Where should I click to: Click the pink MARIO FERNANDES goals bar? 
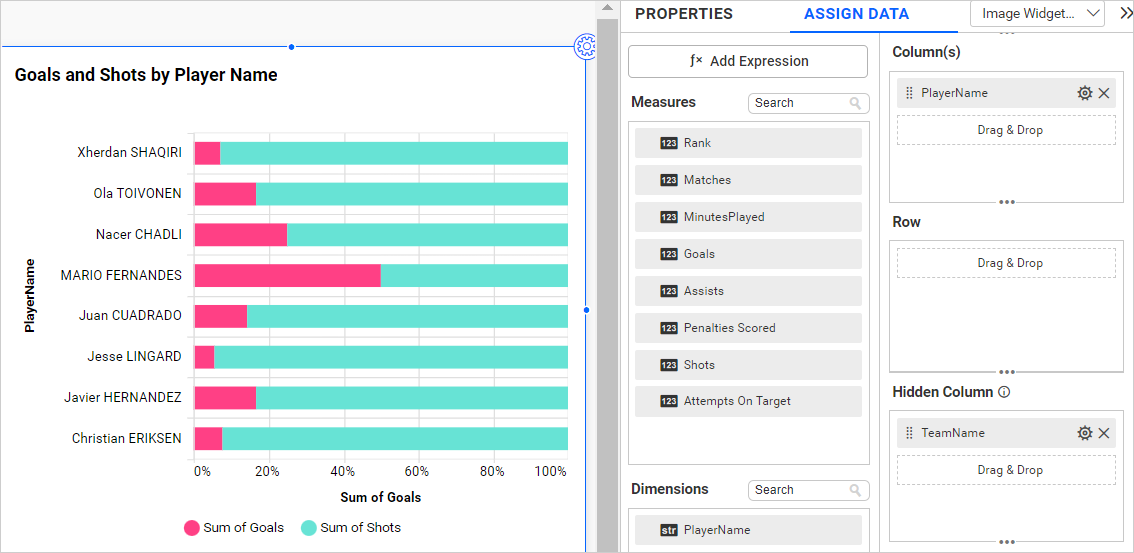click(287, 275)
